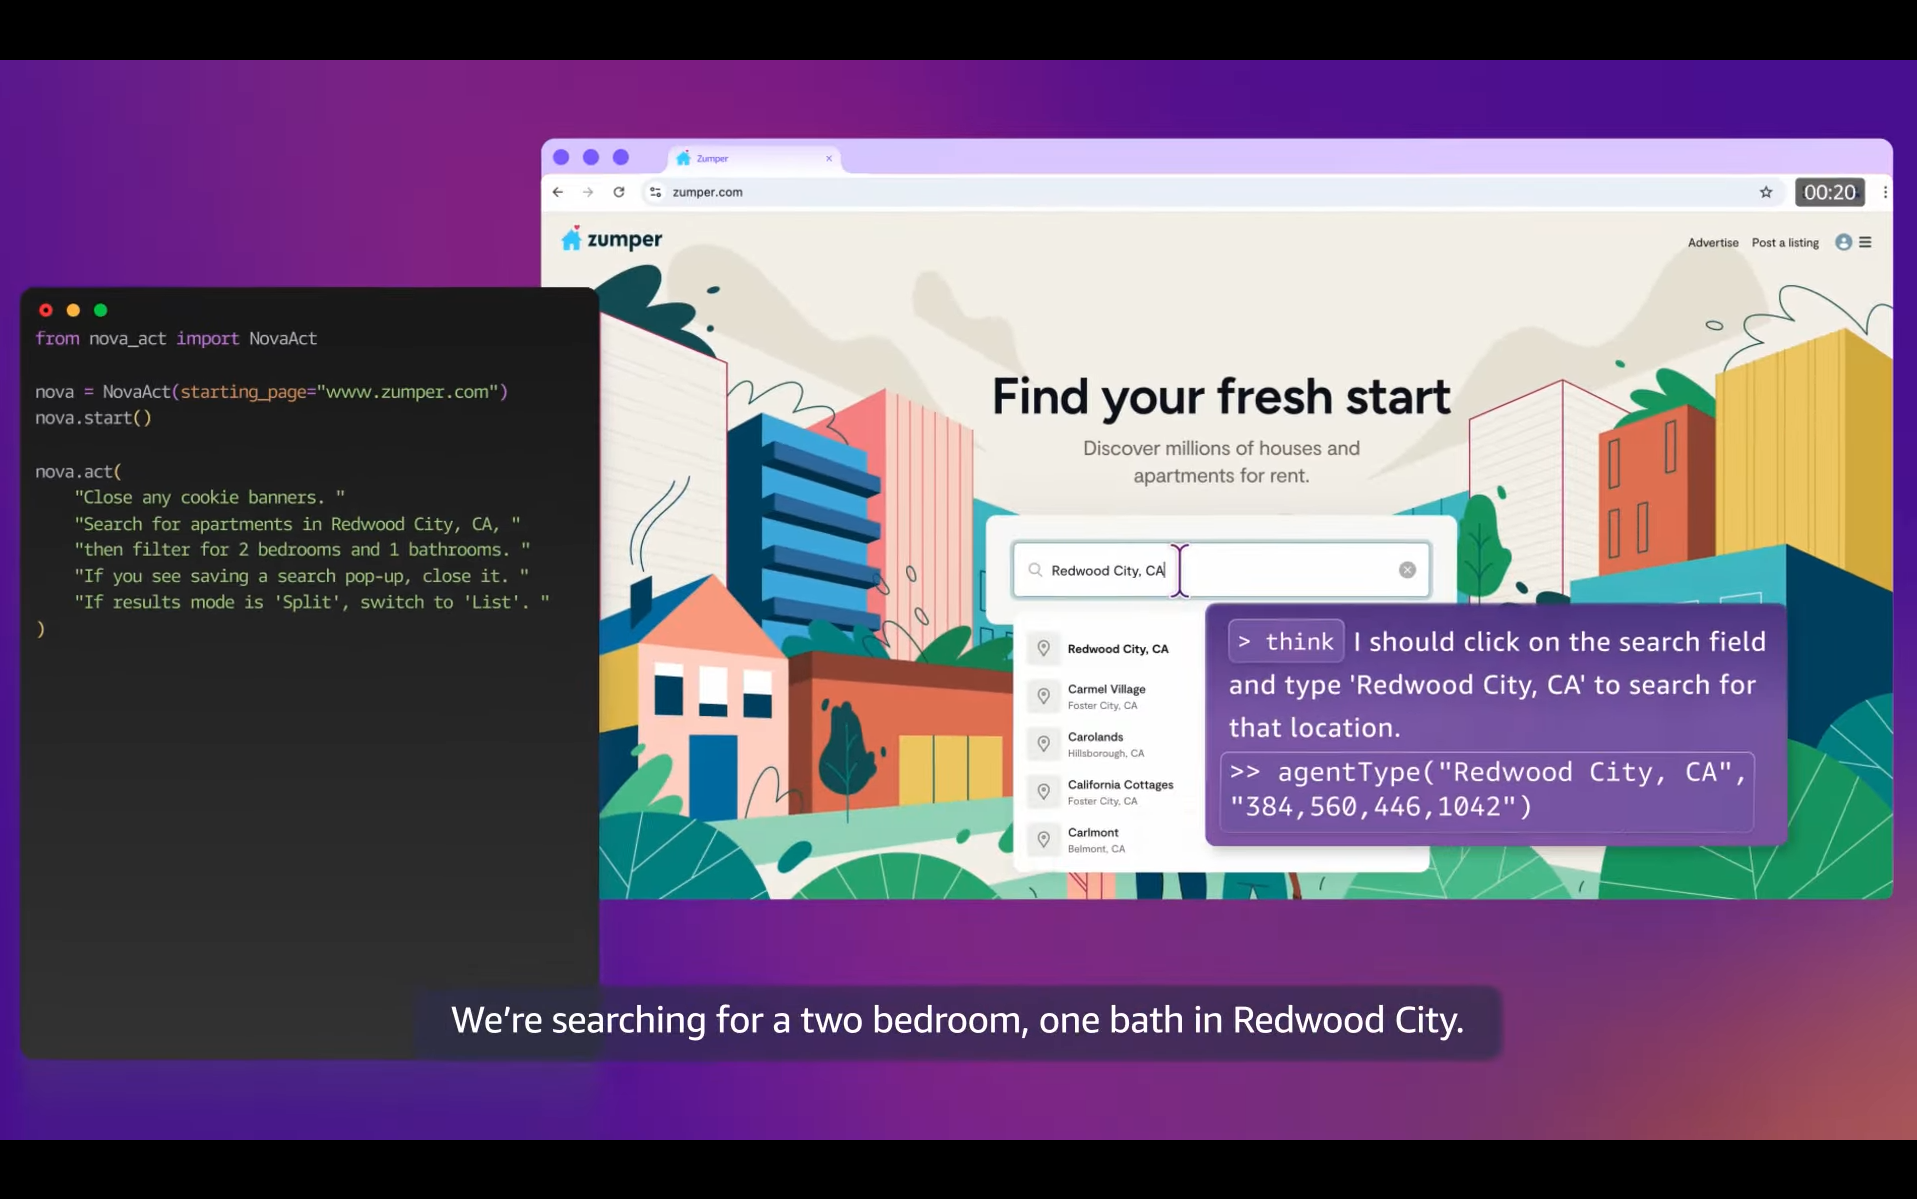This screenshot has width=1917, height=1199.
Task: Click the 'then filter for 2 bedrooms' line
Action: pyautogui.click(x=302, y=550)
